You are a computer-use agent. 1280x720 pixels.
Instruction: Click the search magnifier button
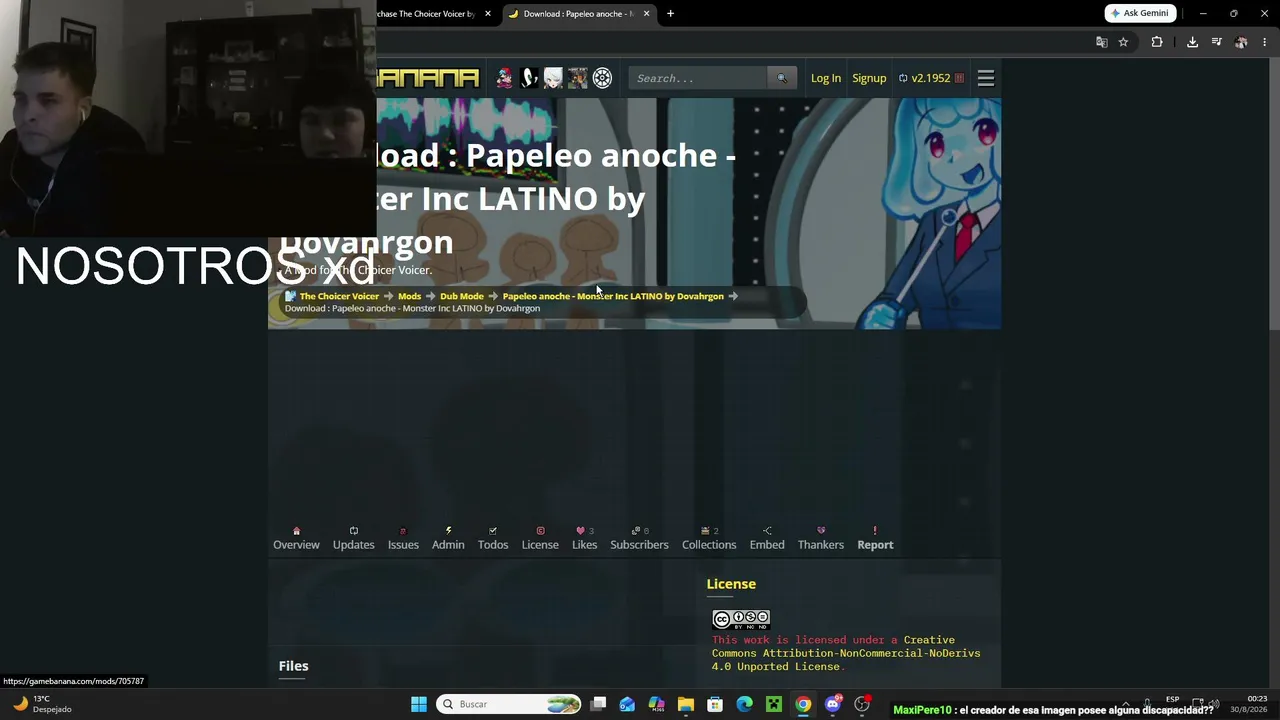point(782,78)
